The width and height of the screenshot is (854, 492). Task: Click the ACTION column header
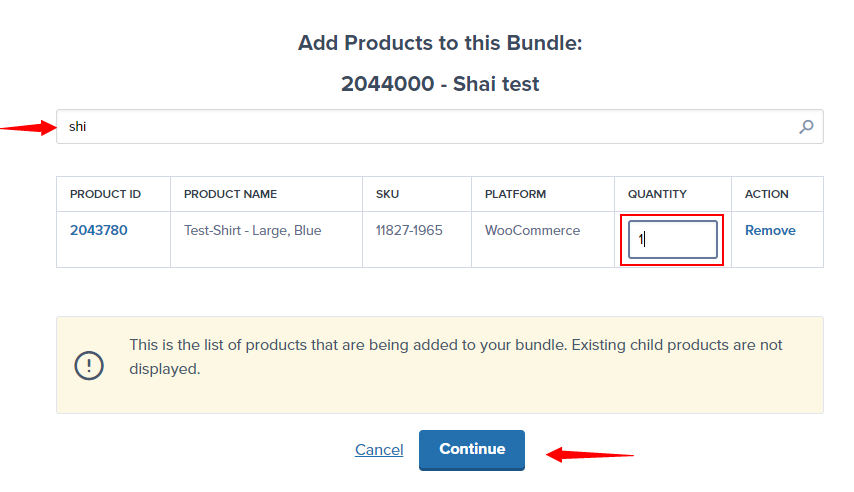767,194
